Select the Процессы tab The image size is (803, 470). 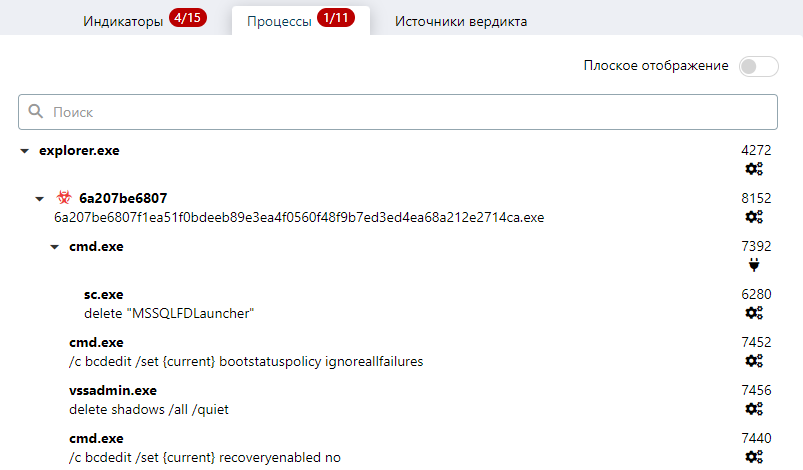(279, 21)
